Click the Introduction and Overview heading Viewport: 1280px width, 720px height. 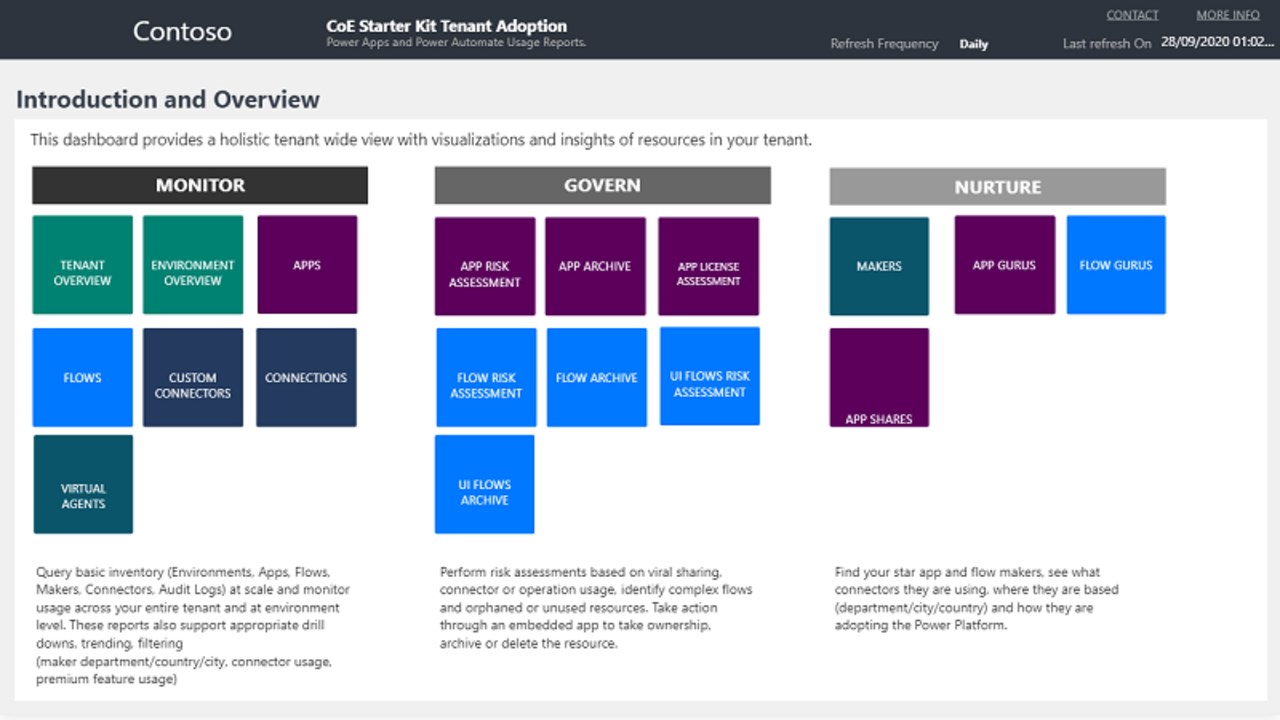coord(168,100)
